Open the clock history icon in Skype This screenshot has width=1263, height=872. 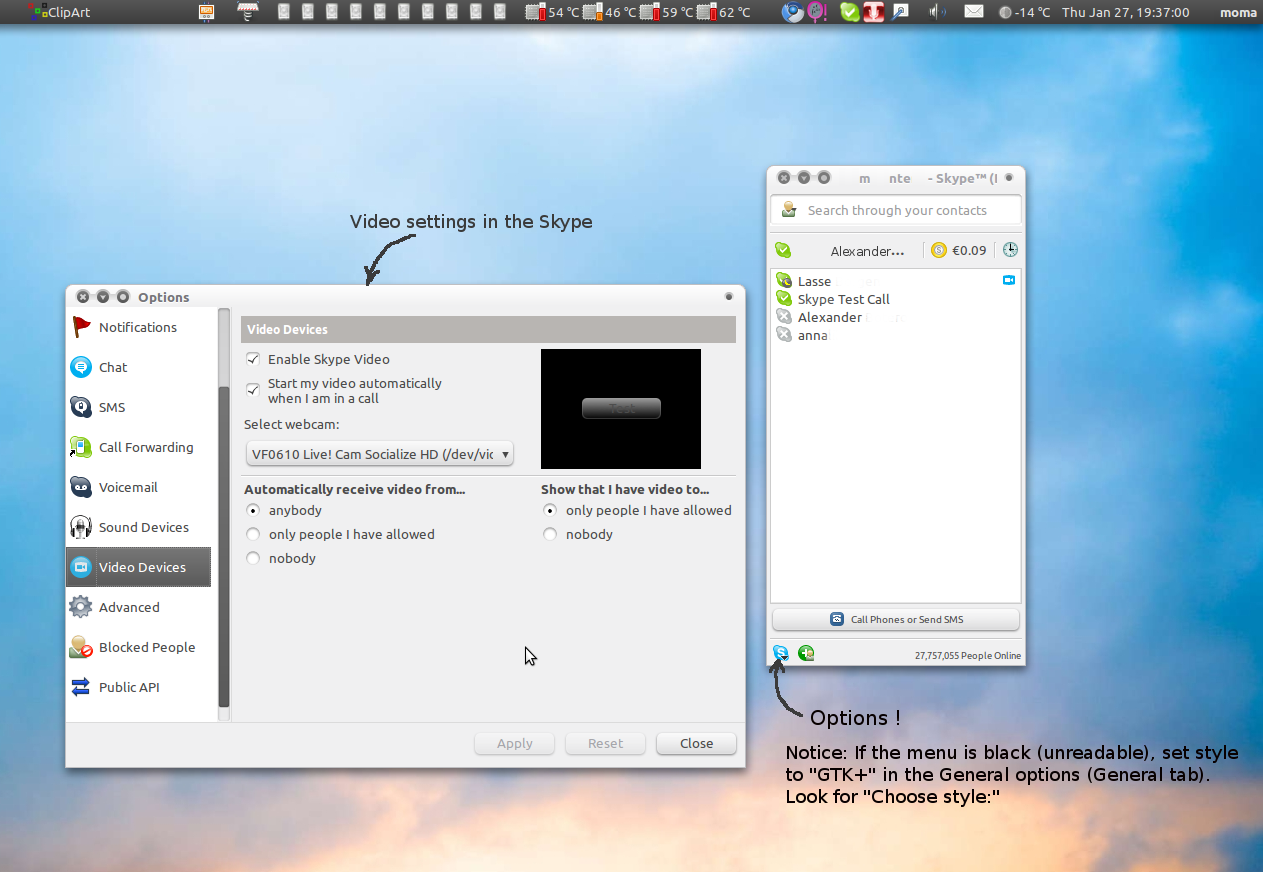(x=1010, y=250)
